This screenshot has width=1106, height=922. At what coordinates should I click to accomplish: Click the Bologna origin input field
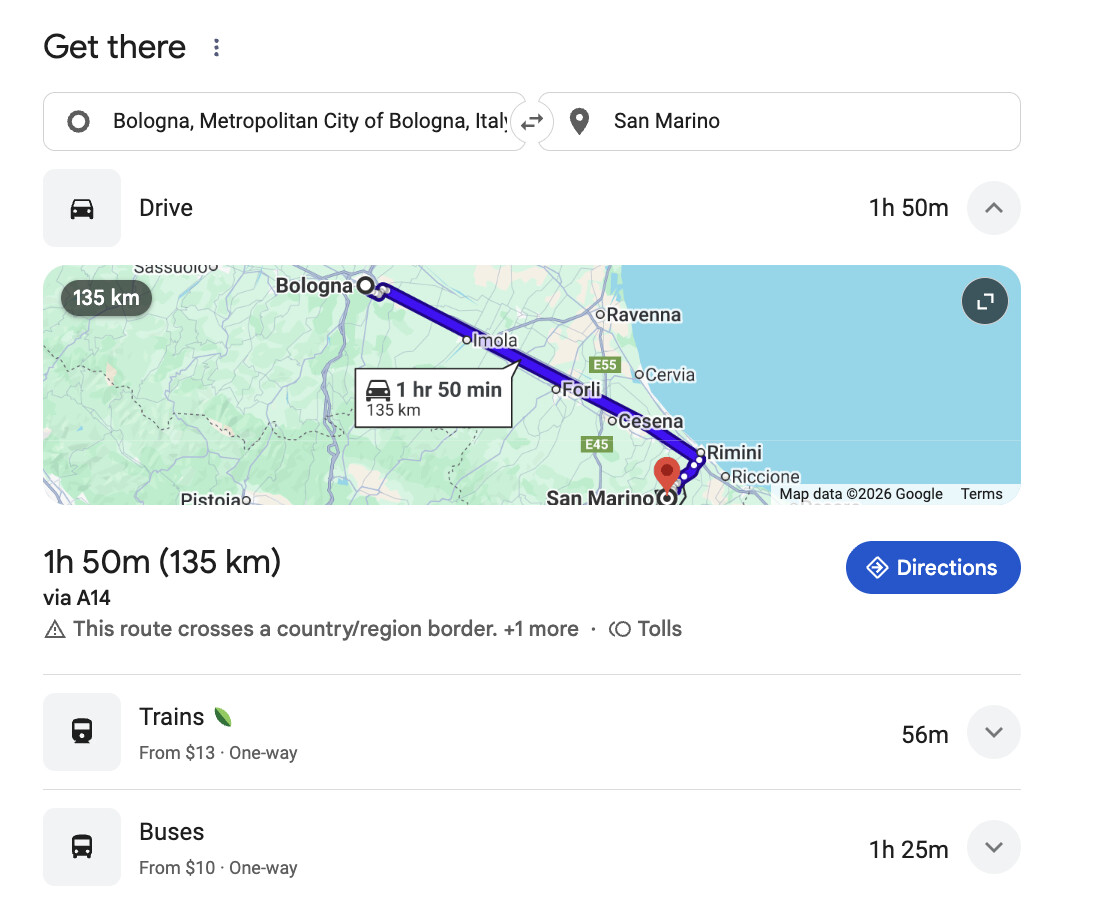pos(300,122)
